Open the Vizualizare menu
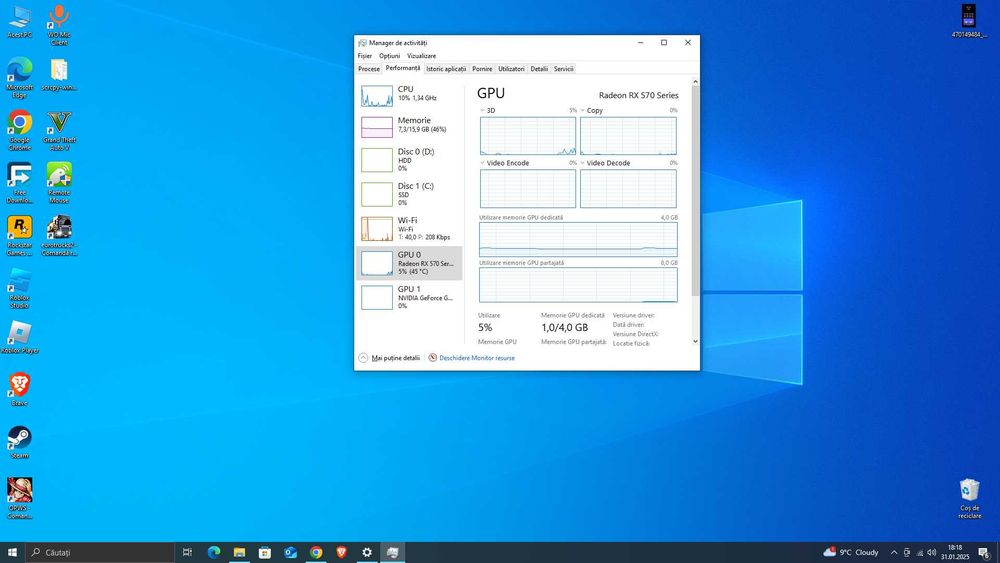 422,56
